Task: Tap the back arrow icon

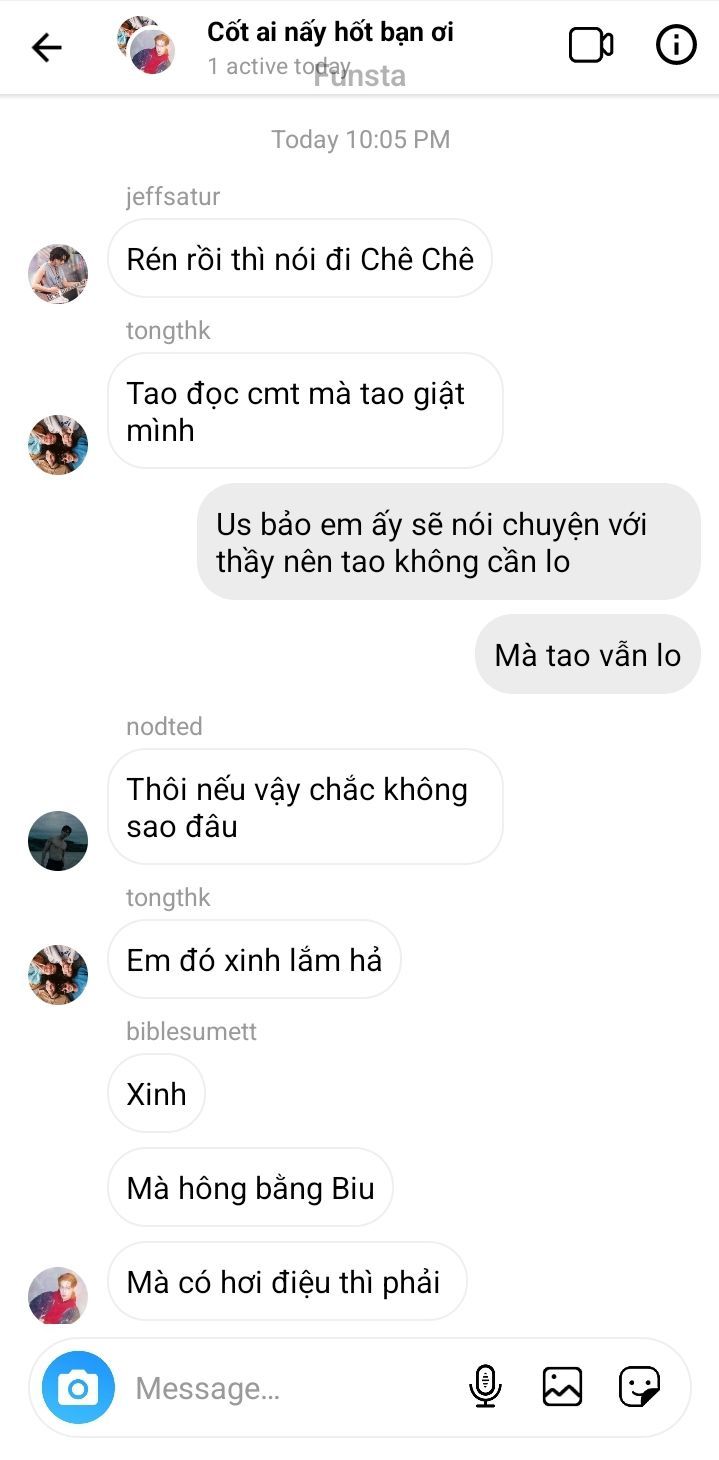Action: click(x=47, y=47)
